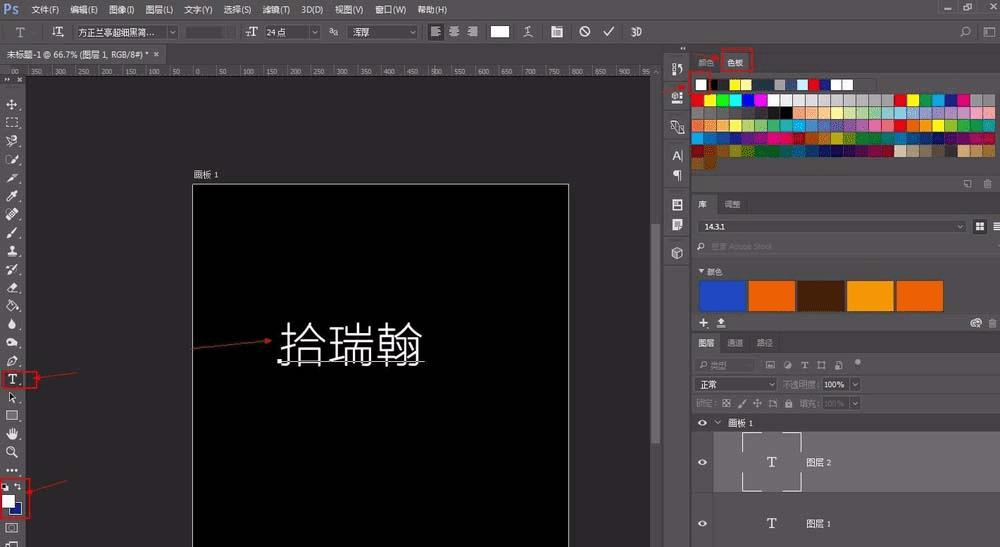Switch to the 通道 tab
The image size is (1000, 547).
735,342
